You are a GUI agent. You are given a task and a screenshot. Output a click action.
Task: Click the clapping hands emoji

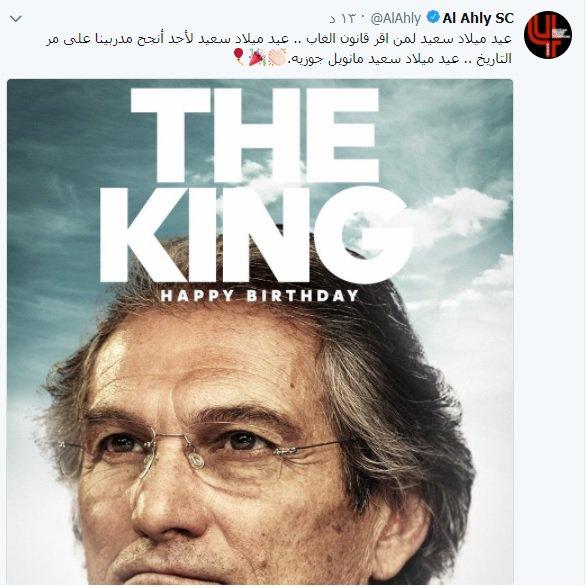[x=277, y=57]
